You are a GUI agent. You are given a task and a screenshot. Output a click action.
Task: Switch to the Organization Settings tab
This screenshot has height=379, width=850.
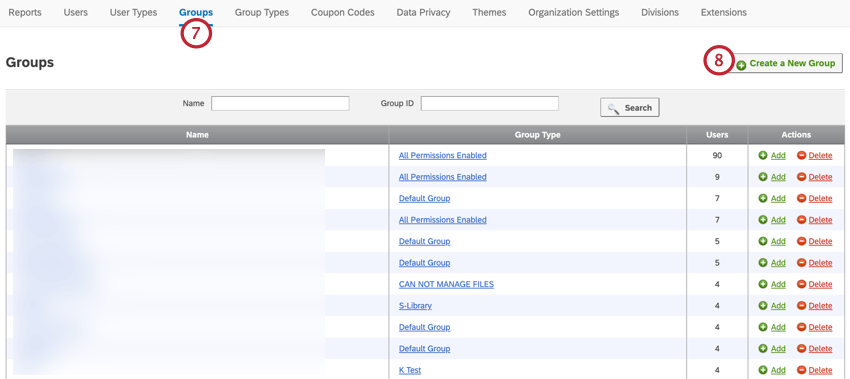574,12
